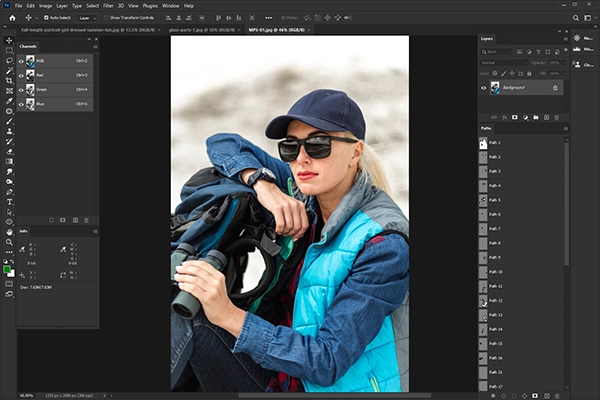Select the Crop tool

click(9, 80)
